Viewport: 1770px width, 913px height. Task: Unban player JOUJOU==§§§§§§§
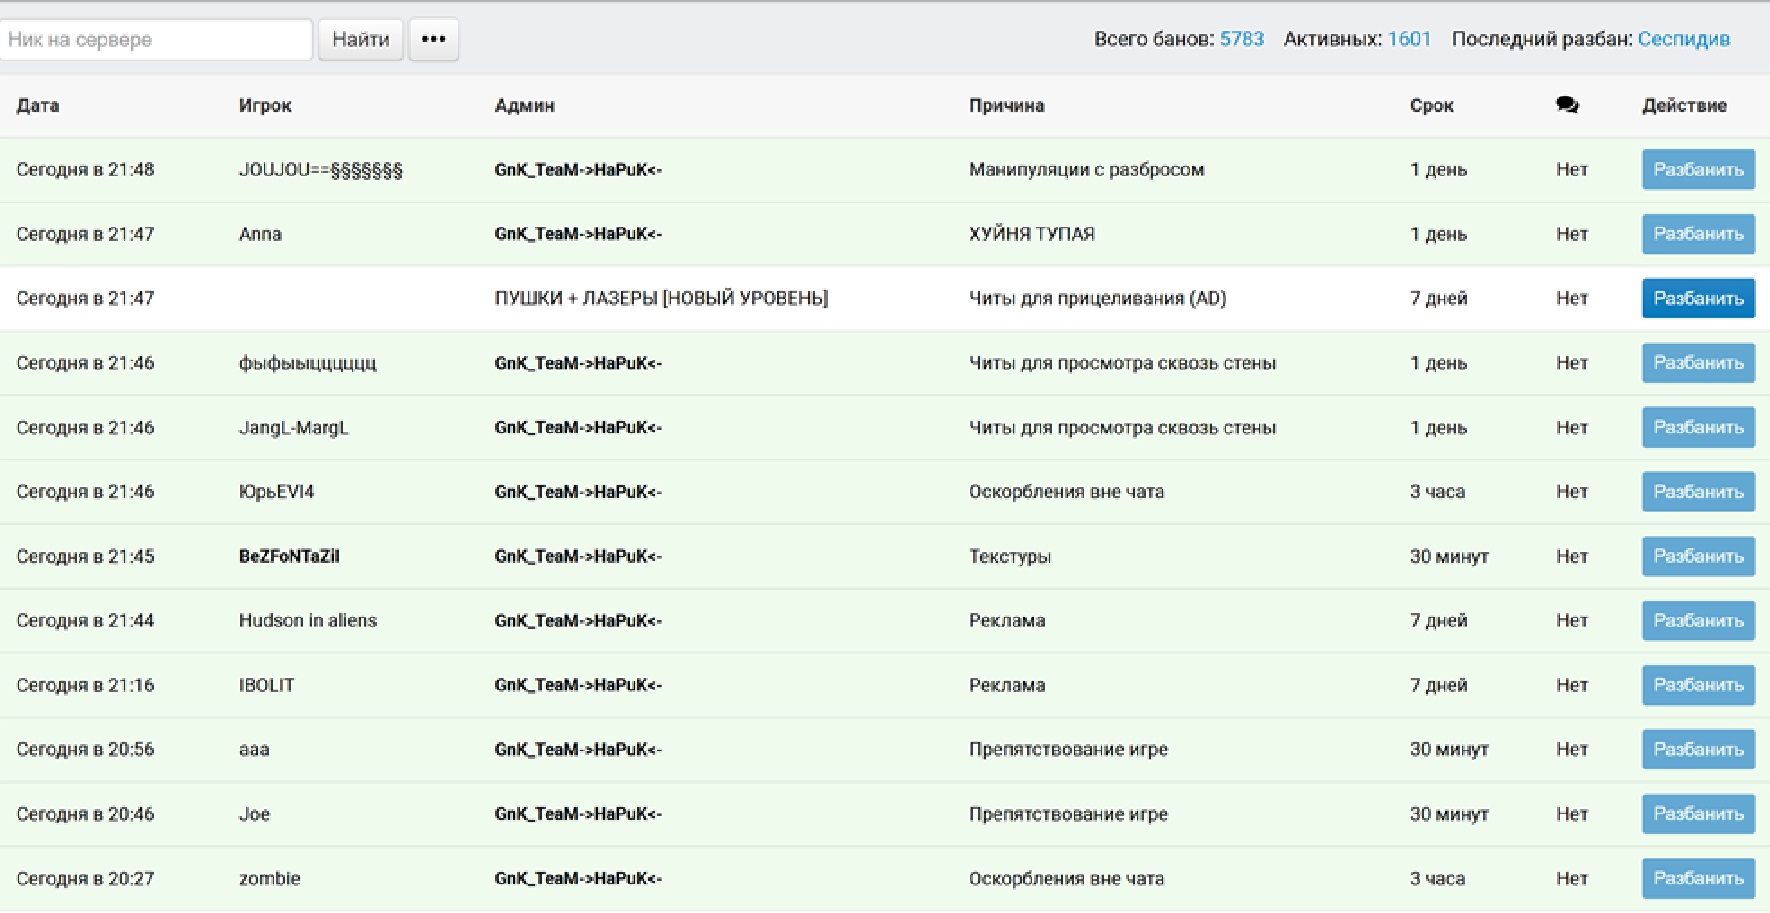coord(1697,170)
